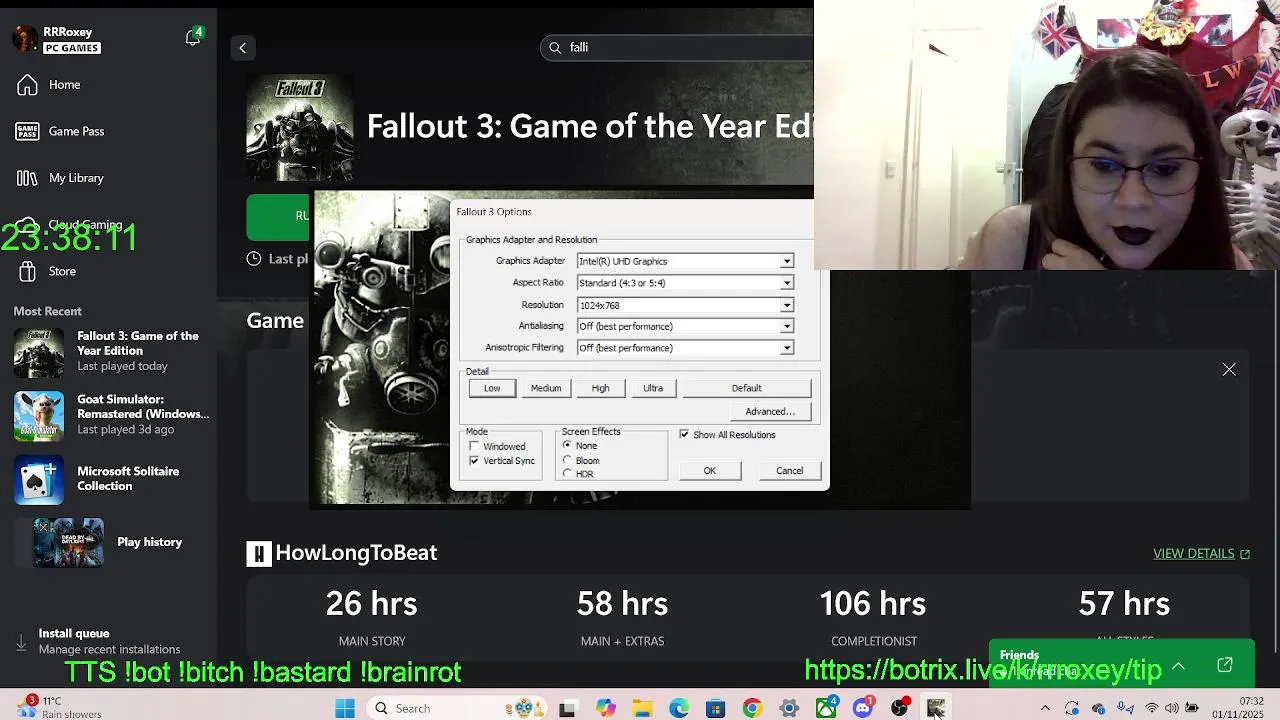
Task: Select the None screen effect
Action: [567, 445]
